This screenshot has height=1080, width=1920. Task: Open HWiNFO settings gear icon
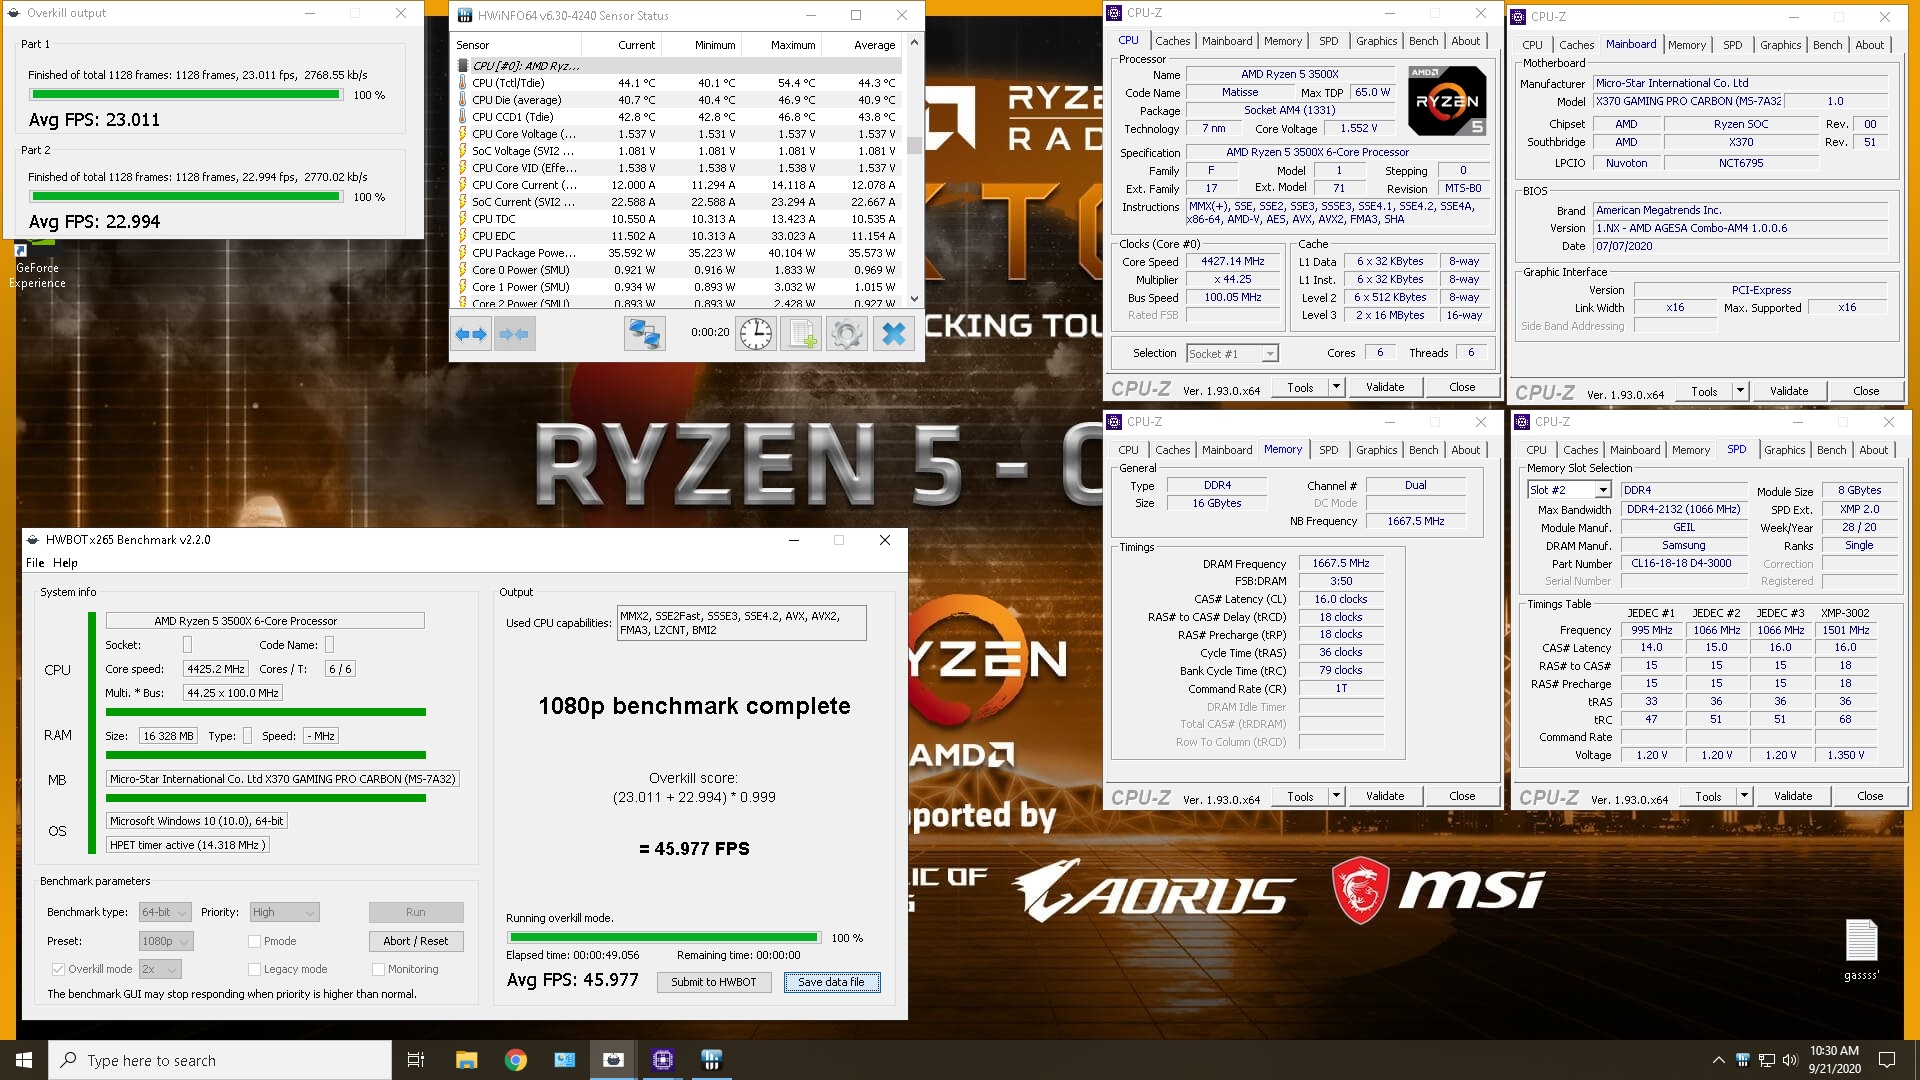pyautogui.click(x=847, y=334)
